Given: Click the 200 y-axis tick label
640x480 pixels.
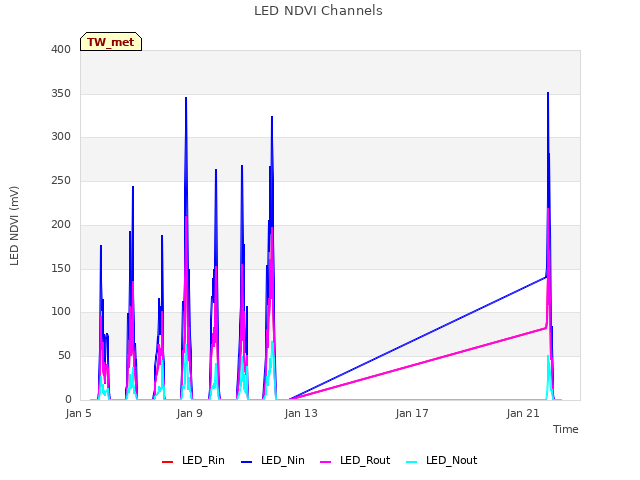Looking at the screenshot, I should (61, 224).
